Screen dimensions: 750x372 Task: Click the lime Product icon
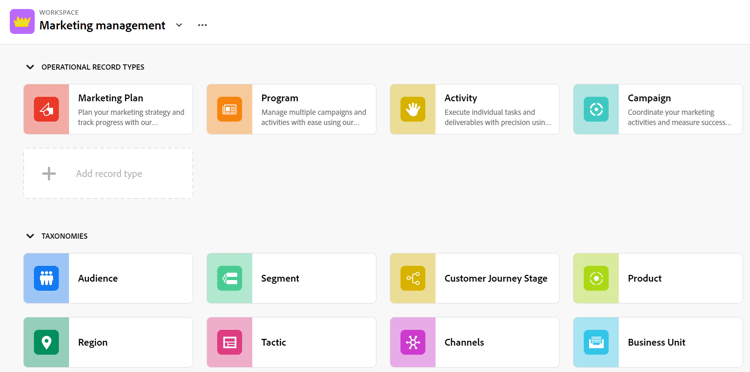[x=596, y=278]
